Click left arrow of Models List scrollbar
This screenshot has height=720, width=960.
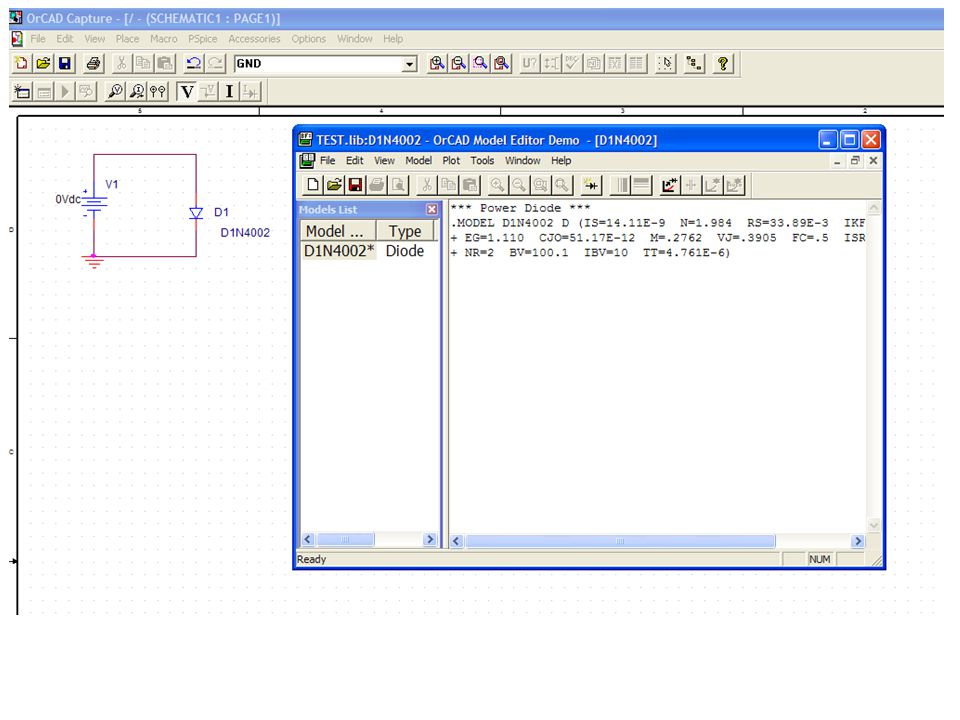(308, 539)
